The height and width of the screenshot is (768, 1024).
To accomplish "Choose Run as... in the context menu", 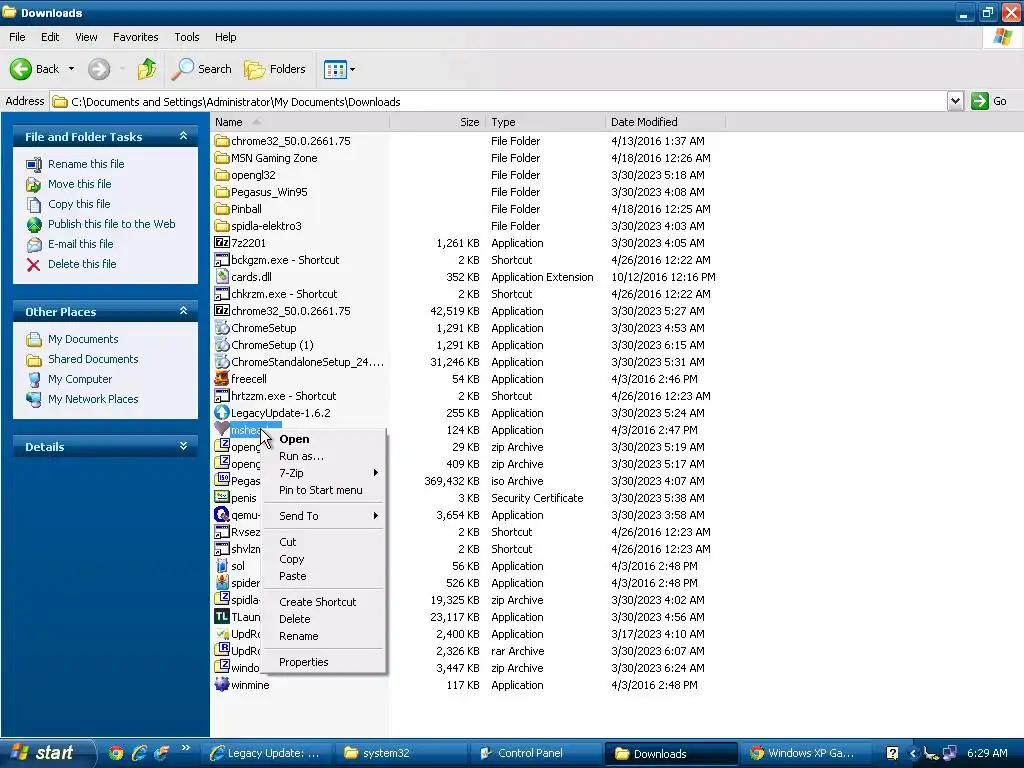I will coord(324,456).
